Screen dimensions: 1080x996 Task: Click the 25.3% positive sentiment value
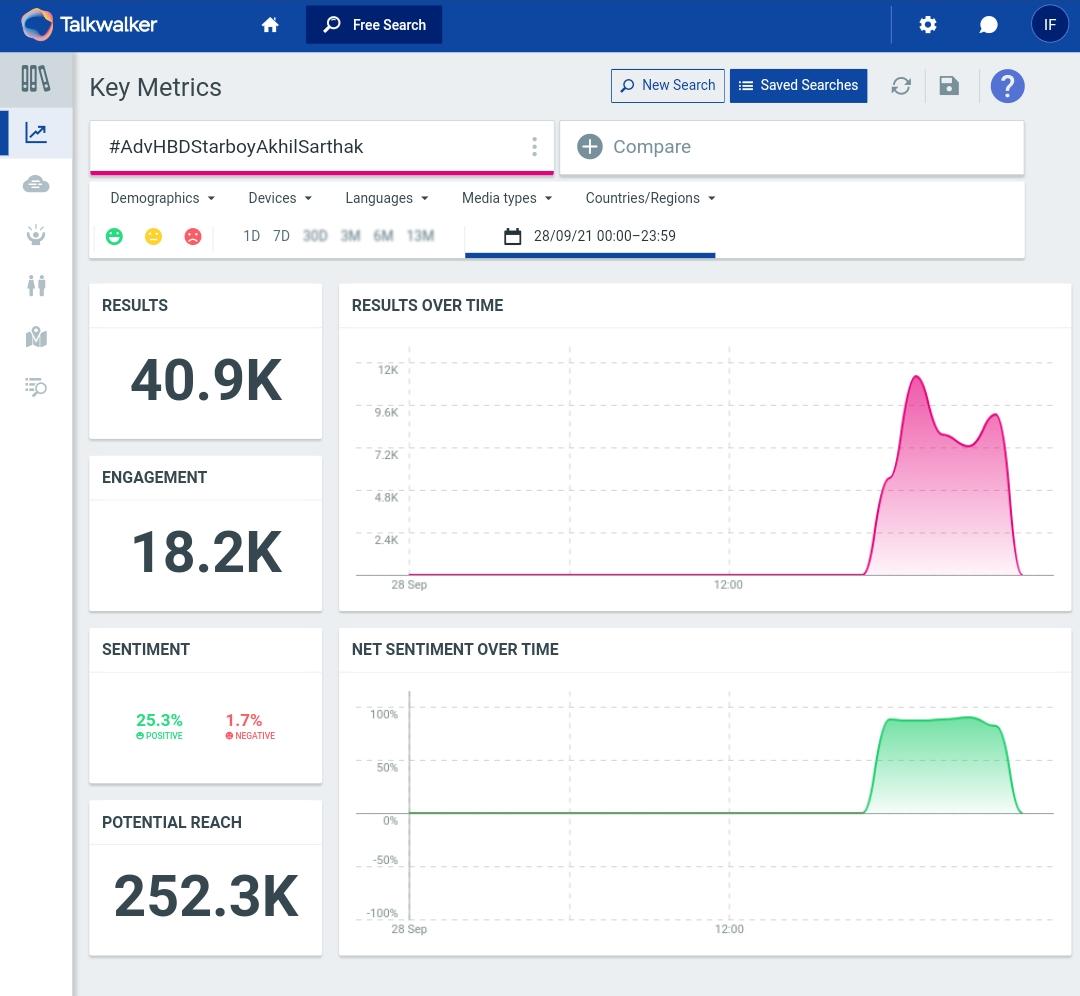[x=159, y=720]
